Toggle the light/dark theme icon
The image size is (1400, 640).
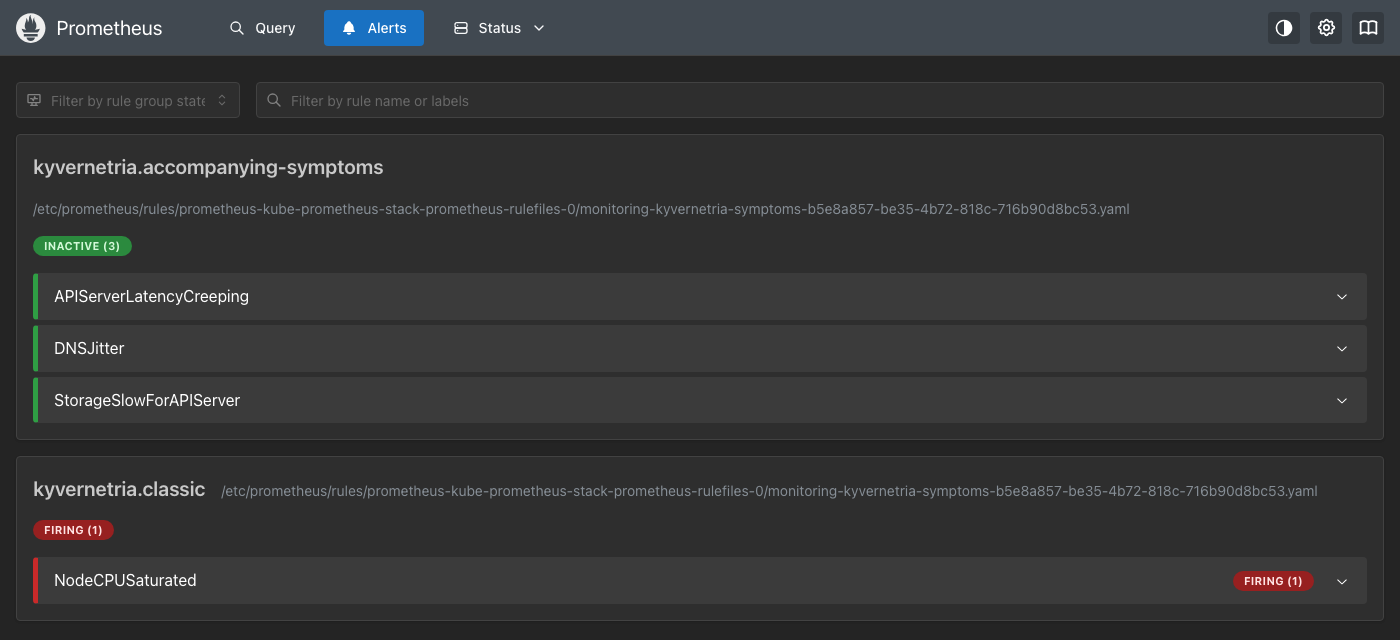pyautogui.click(x=1284, y=28)
